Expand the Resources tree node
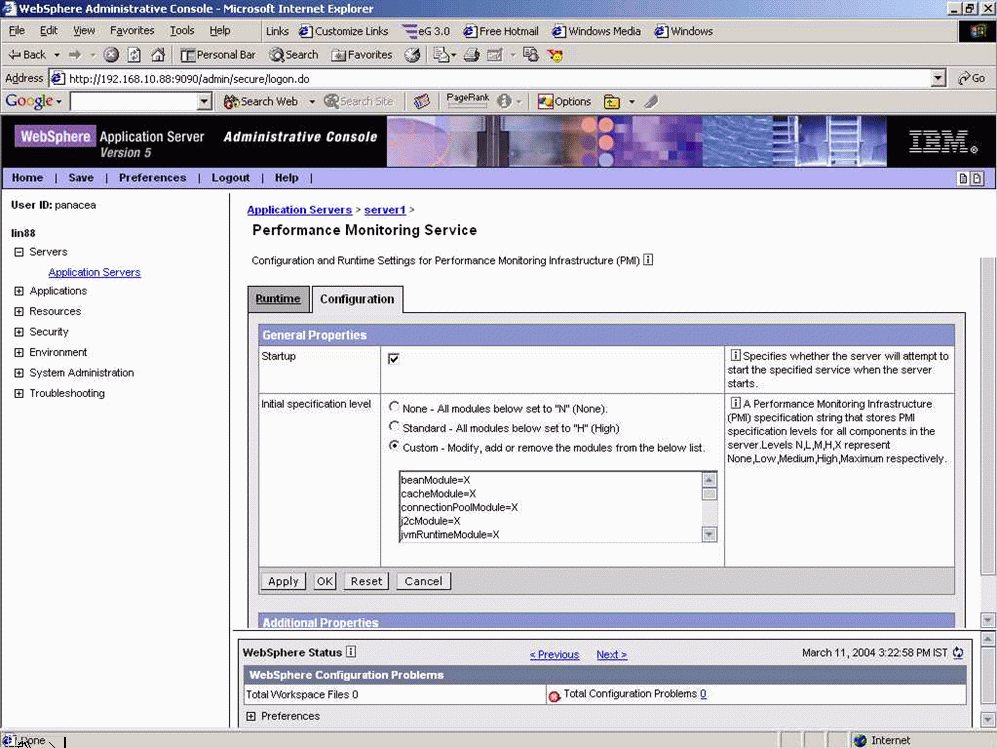This screenshot has width=997, height=748. click(19, 311)
